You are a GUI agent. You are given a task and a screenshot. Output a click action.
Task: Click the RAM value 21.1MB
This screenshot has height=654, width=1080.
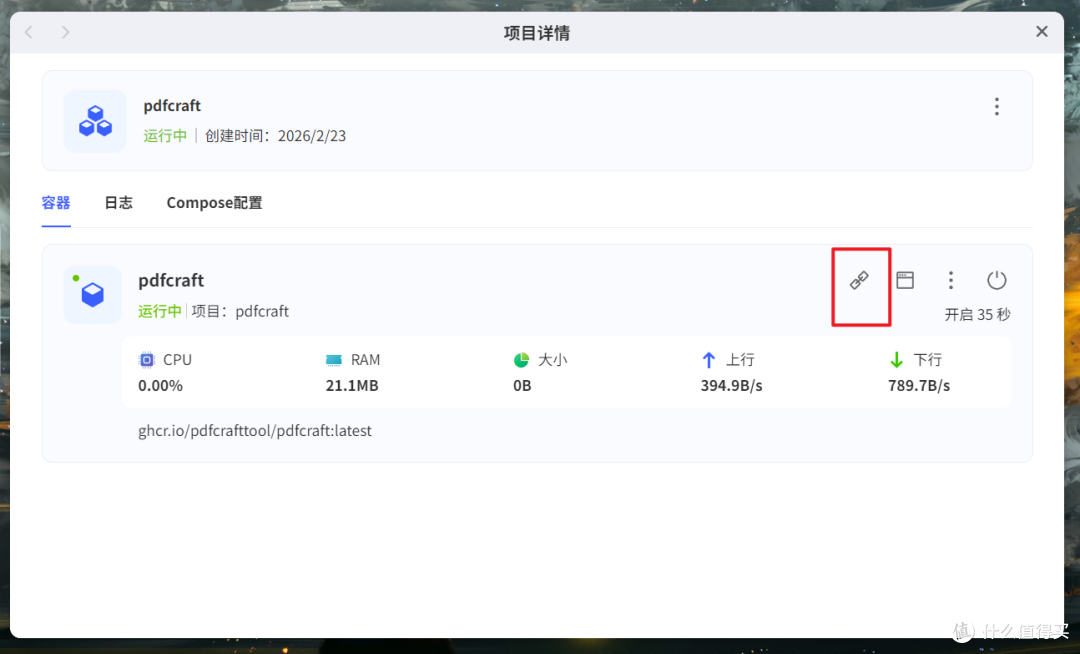(352, 386)
